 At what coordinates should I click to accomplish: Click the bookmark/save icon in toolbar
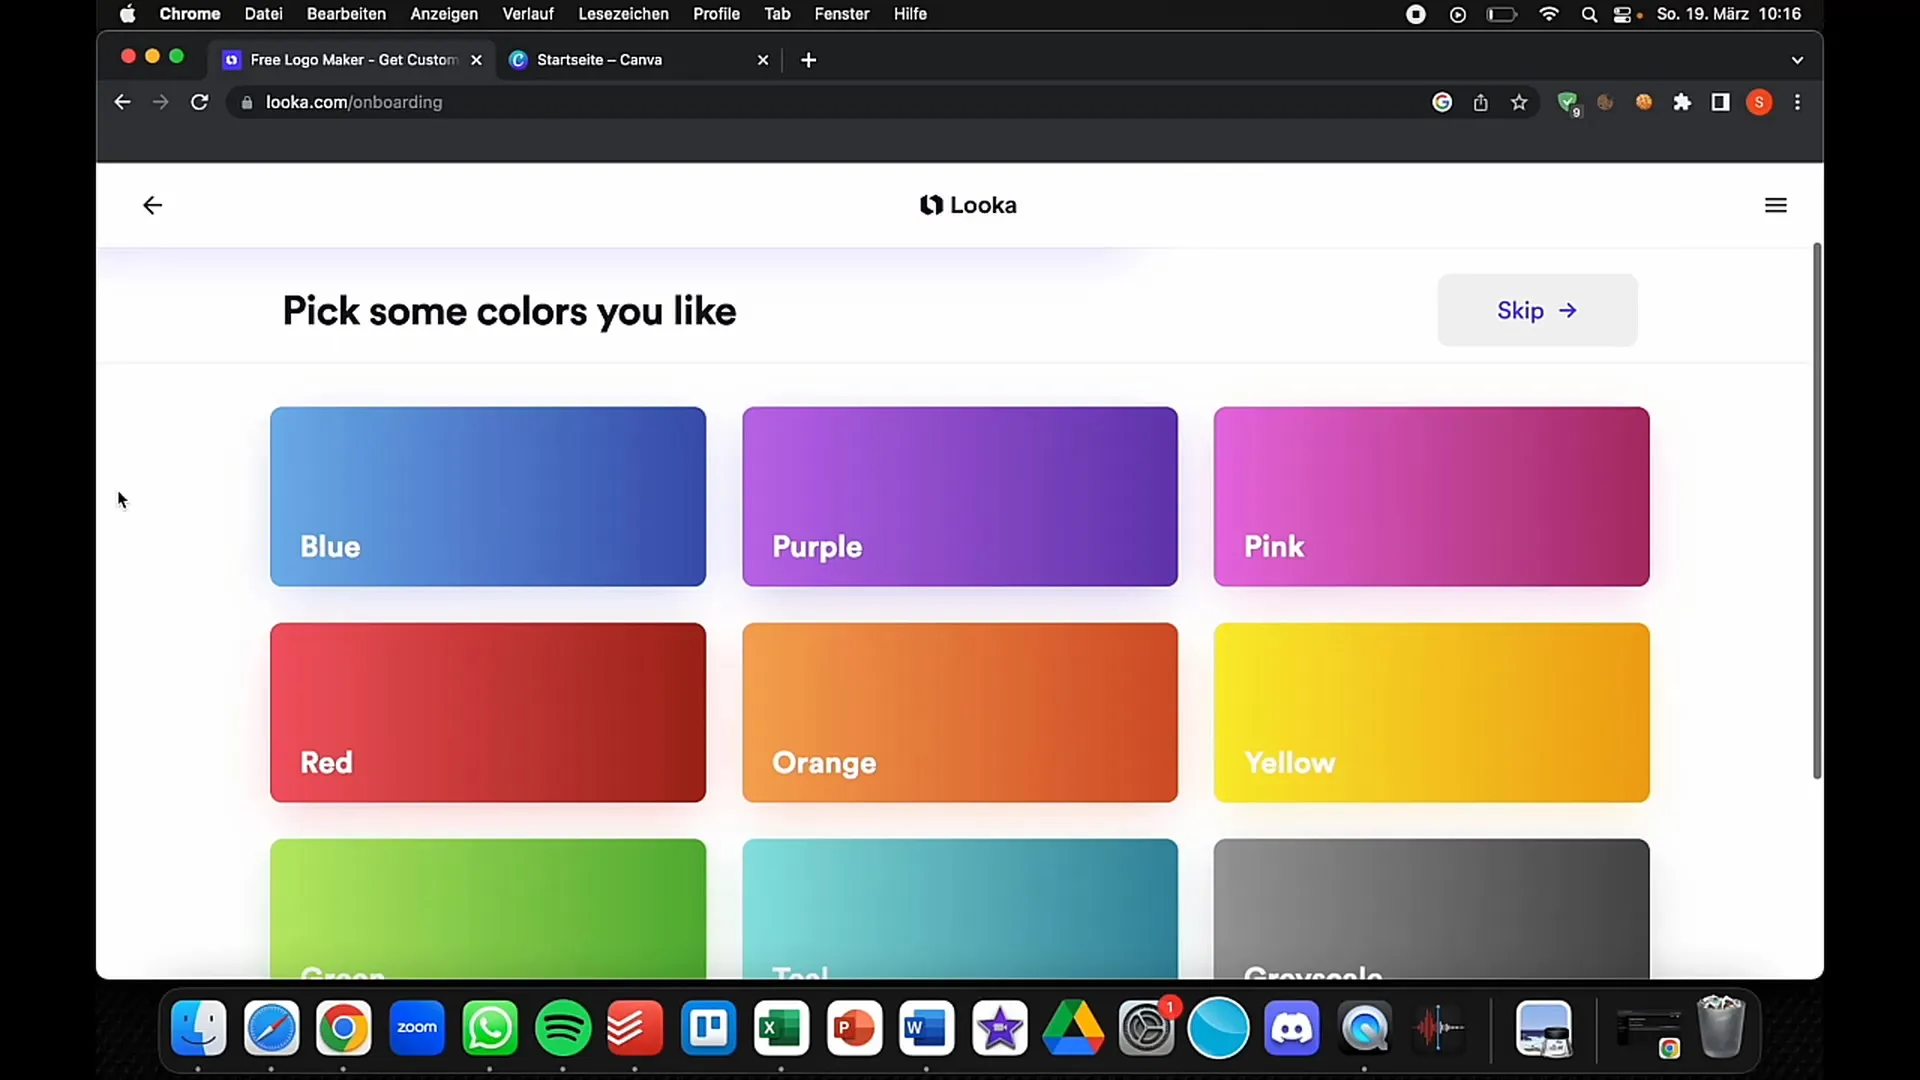click(x=1519, y=103)
